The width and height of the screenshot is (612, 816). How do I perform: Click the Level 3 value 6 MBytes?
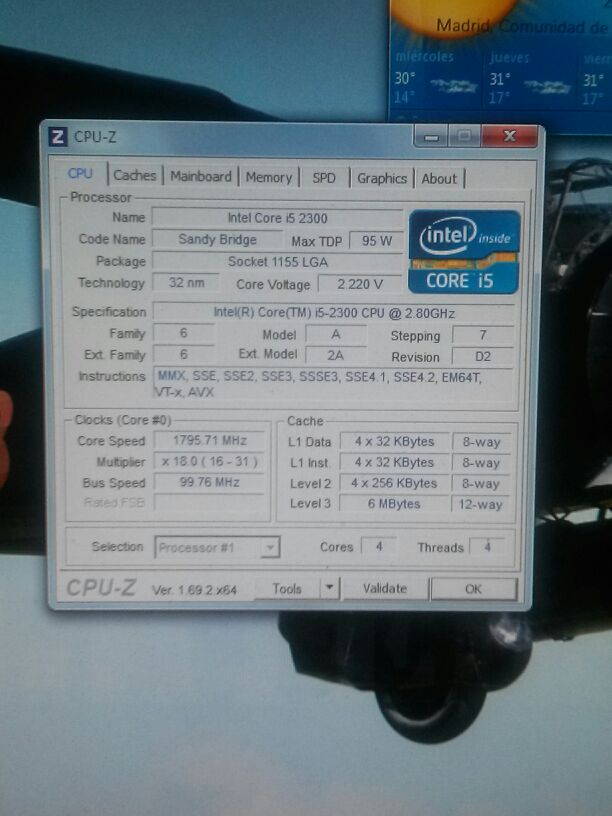pos(394,504)
